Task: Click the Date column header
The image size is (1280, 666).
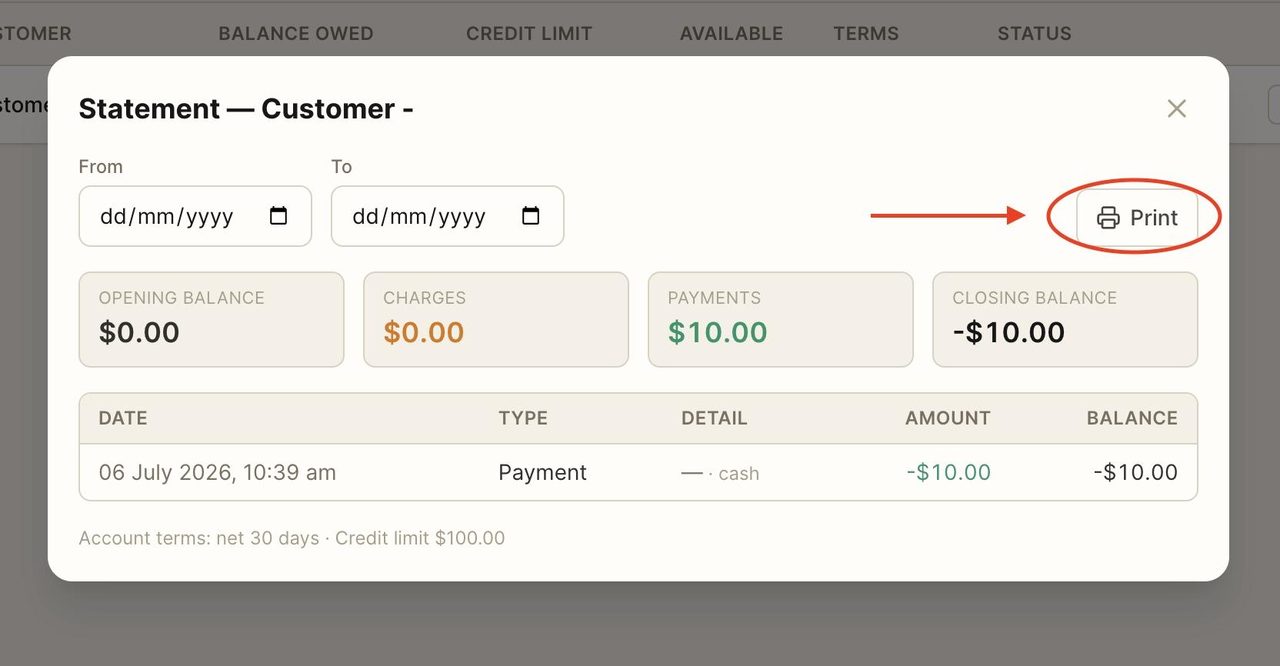Action: click(x=123, y=418)
